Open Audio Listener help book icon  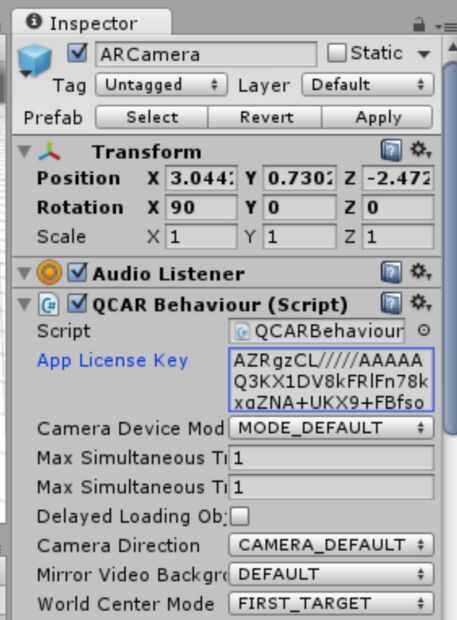point(391,272)
